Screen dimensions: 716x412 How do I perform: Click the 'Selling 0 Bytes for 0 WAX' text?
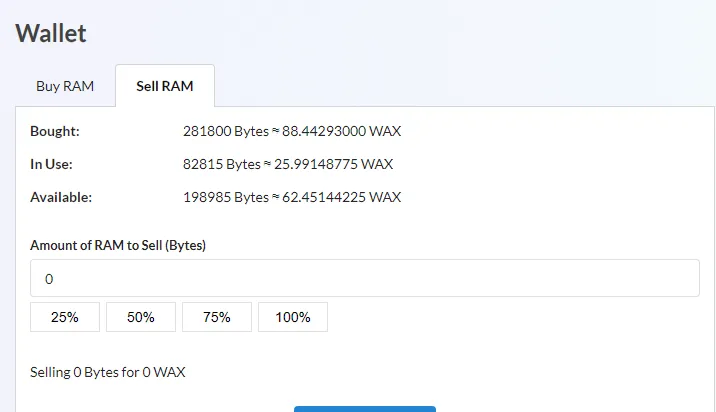[108, 372]
